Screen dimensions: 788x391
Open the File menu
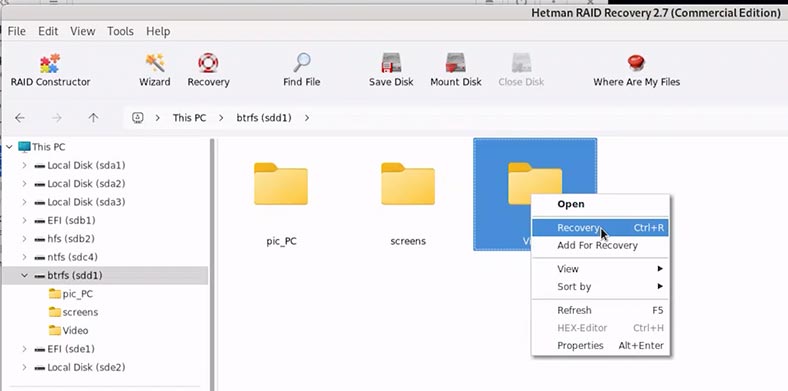click(17, 31)
